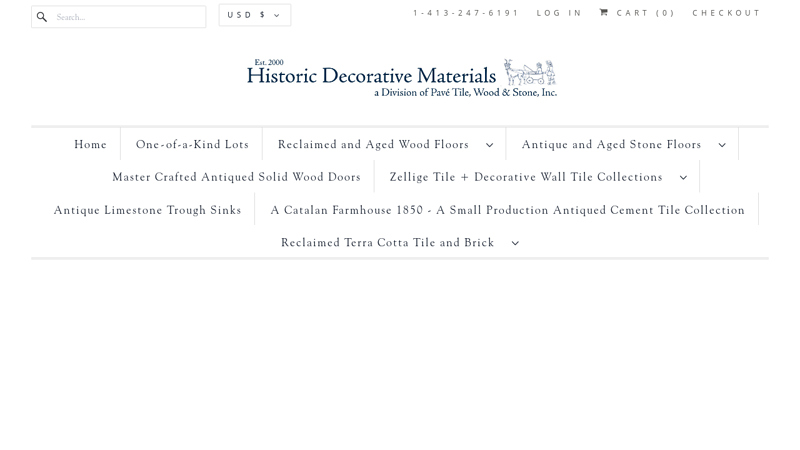Open the USD $ currency dropdown
The height and width of the screenshot is (450, 800).
255,15
